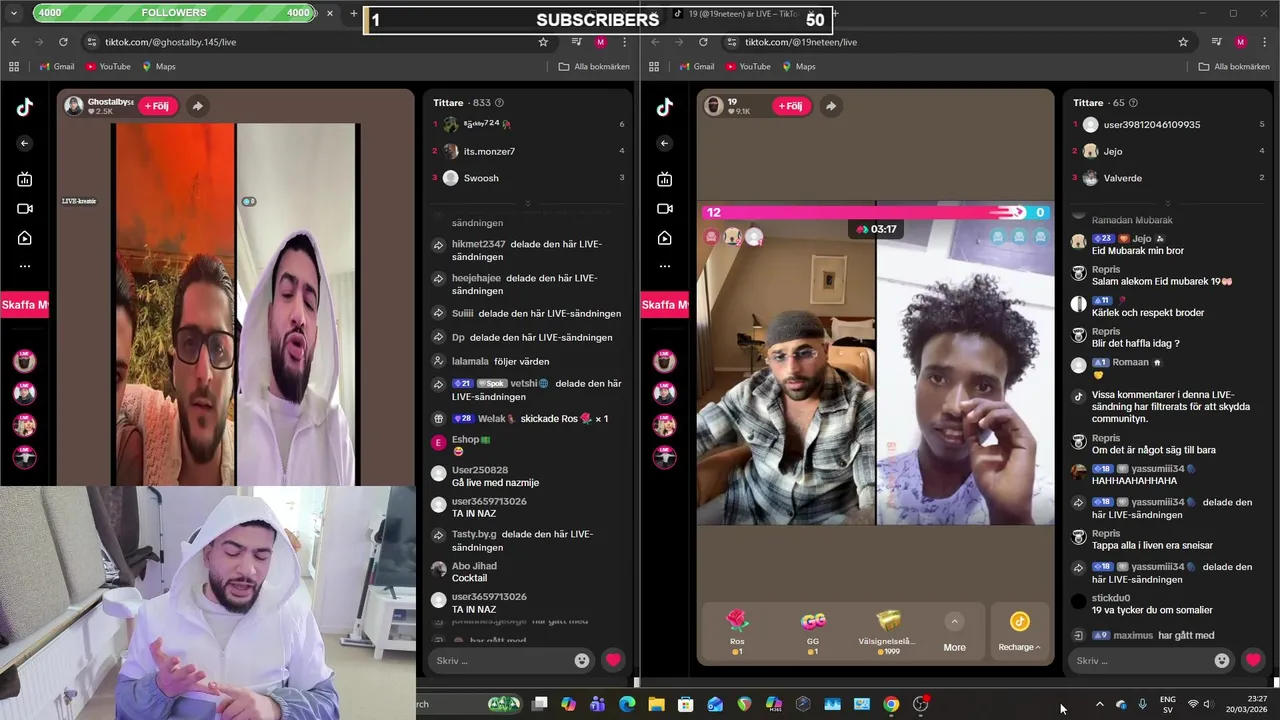This screenshot has height=720, width=1280.
Task: Open Chrome menu in left browser window
Action: tap(624, 42)
